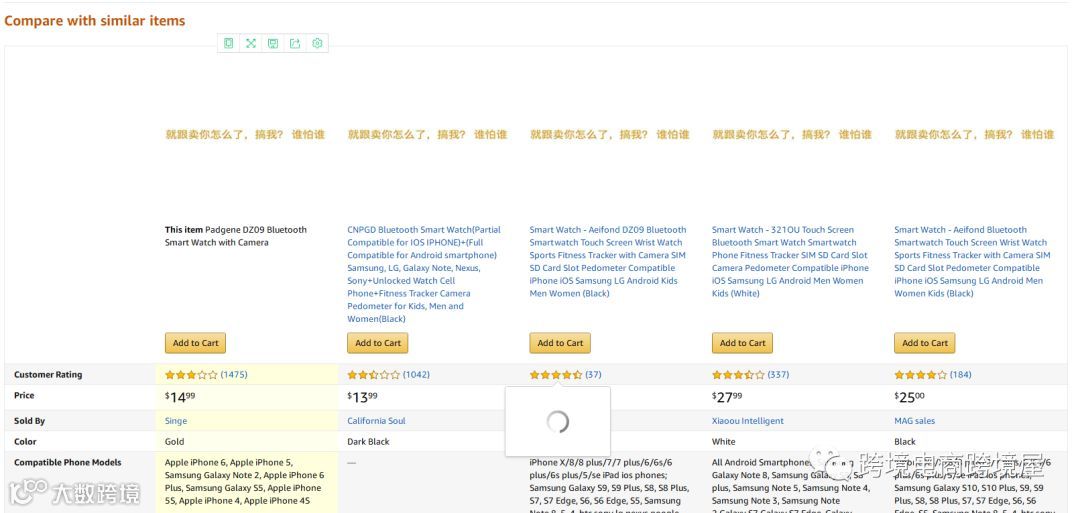Open the seller link California Soul

click(x=376, y=421)
